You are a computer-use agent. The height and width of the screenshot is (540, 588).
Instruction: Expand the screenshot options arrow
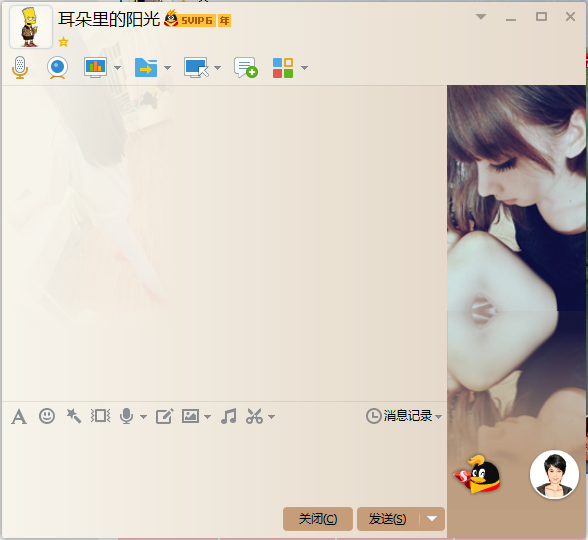pos(272,417)
